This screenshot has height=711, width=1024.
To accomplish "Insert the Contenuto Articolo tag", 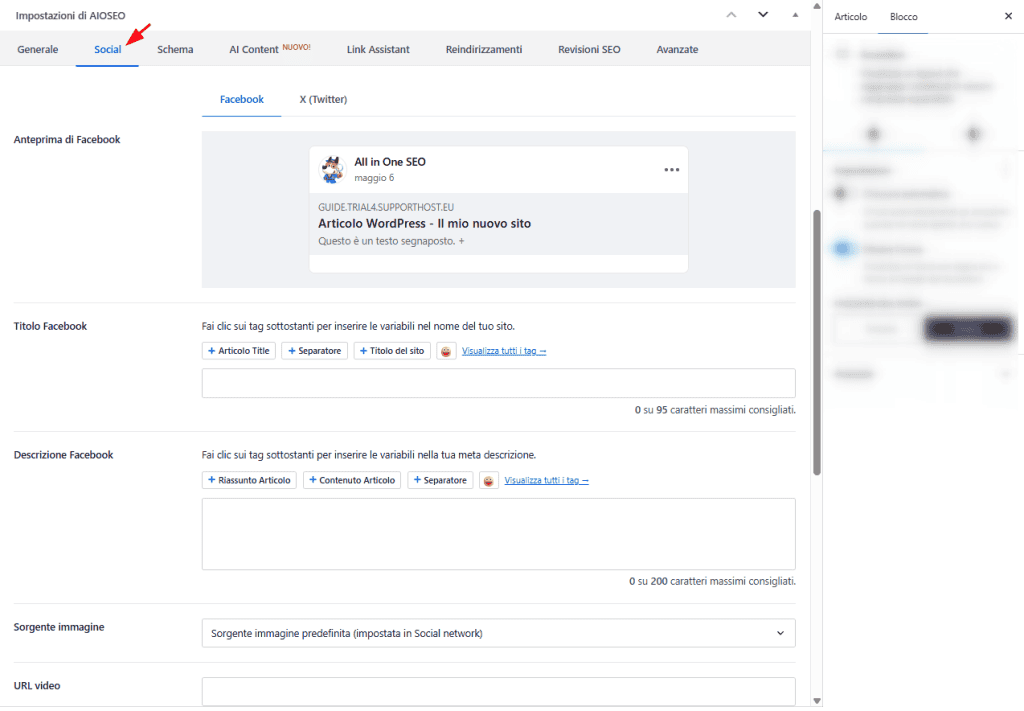I will click(x=352, y=480).
